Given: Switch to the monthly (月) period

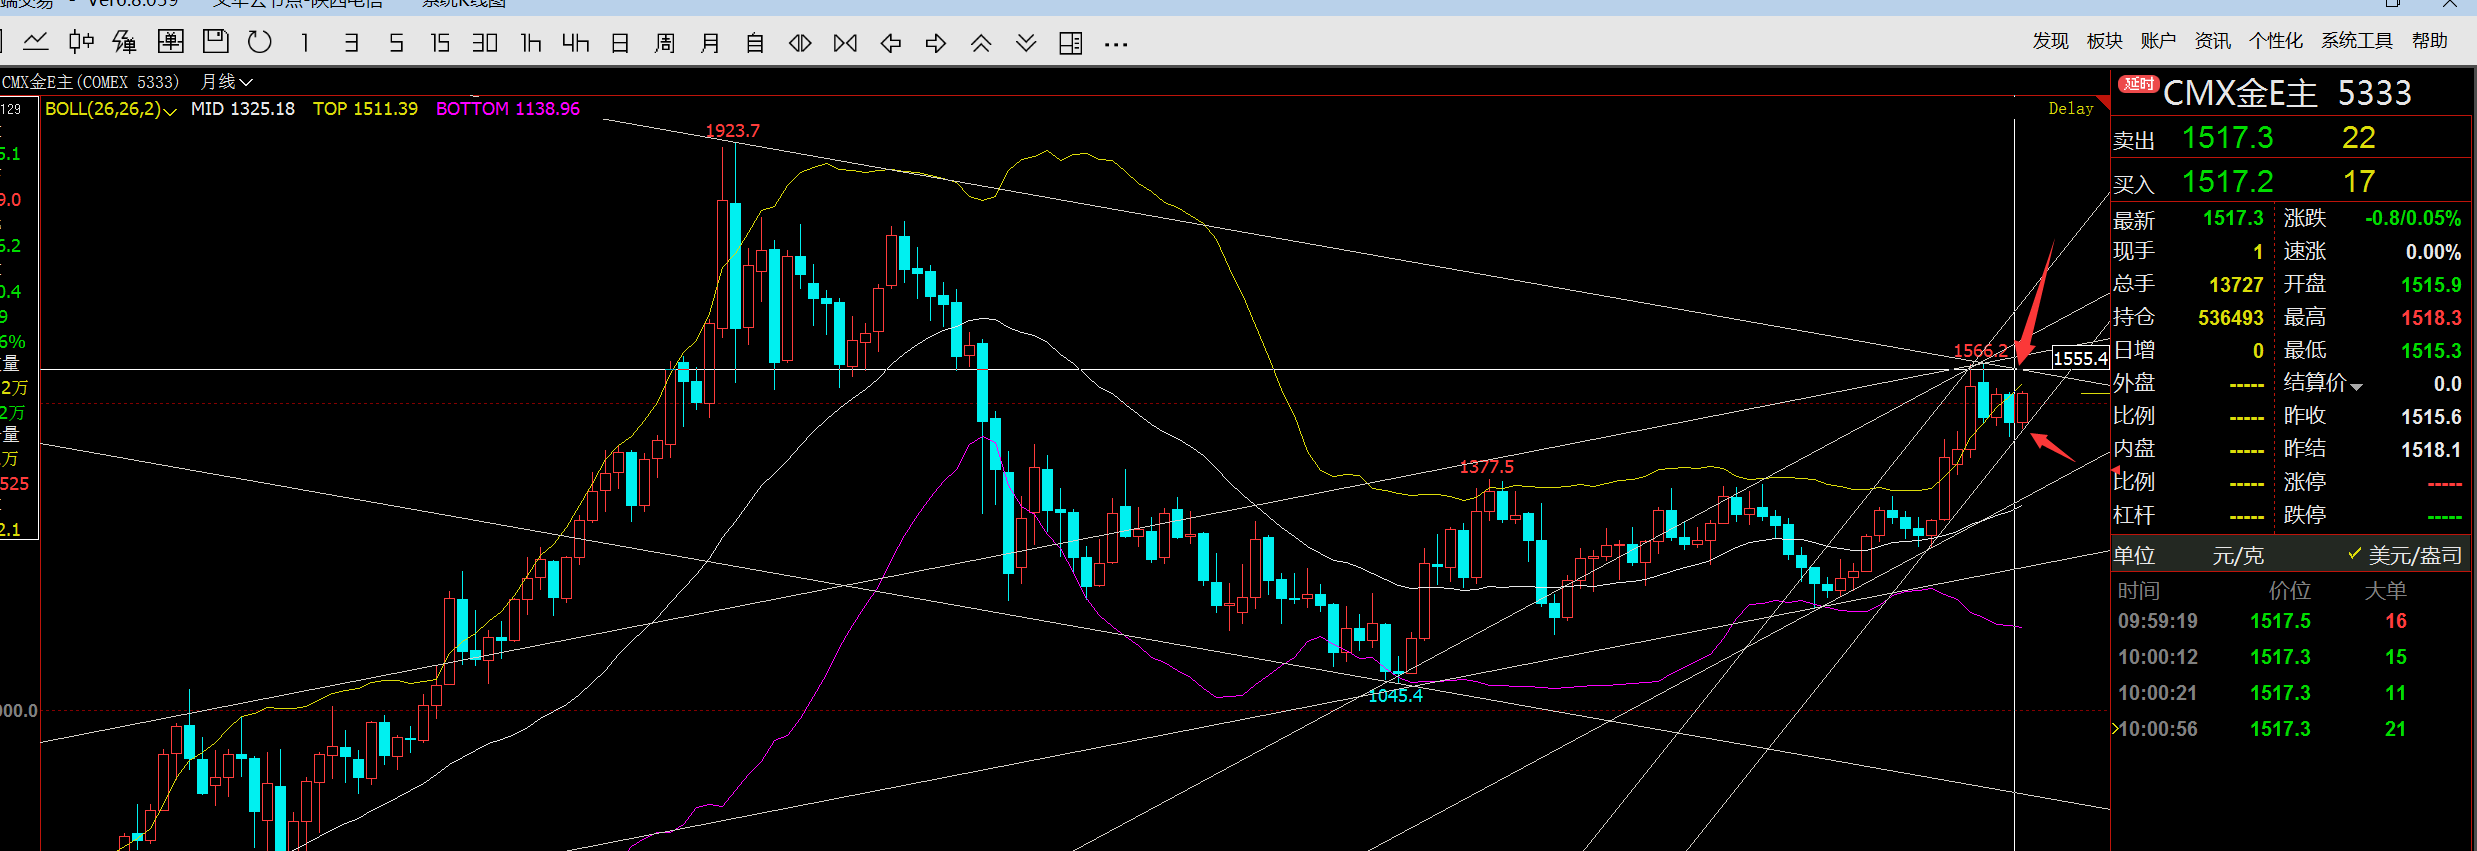Looking at the screenshot, I should [x=710, y=43].
